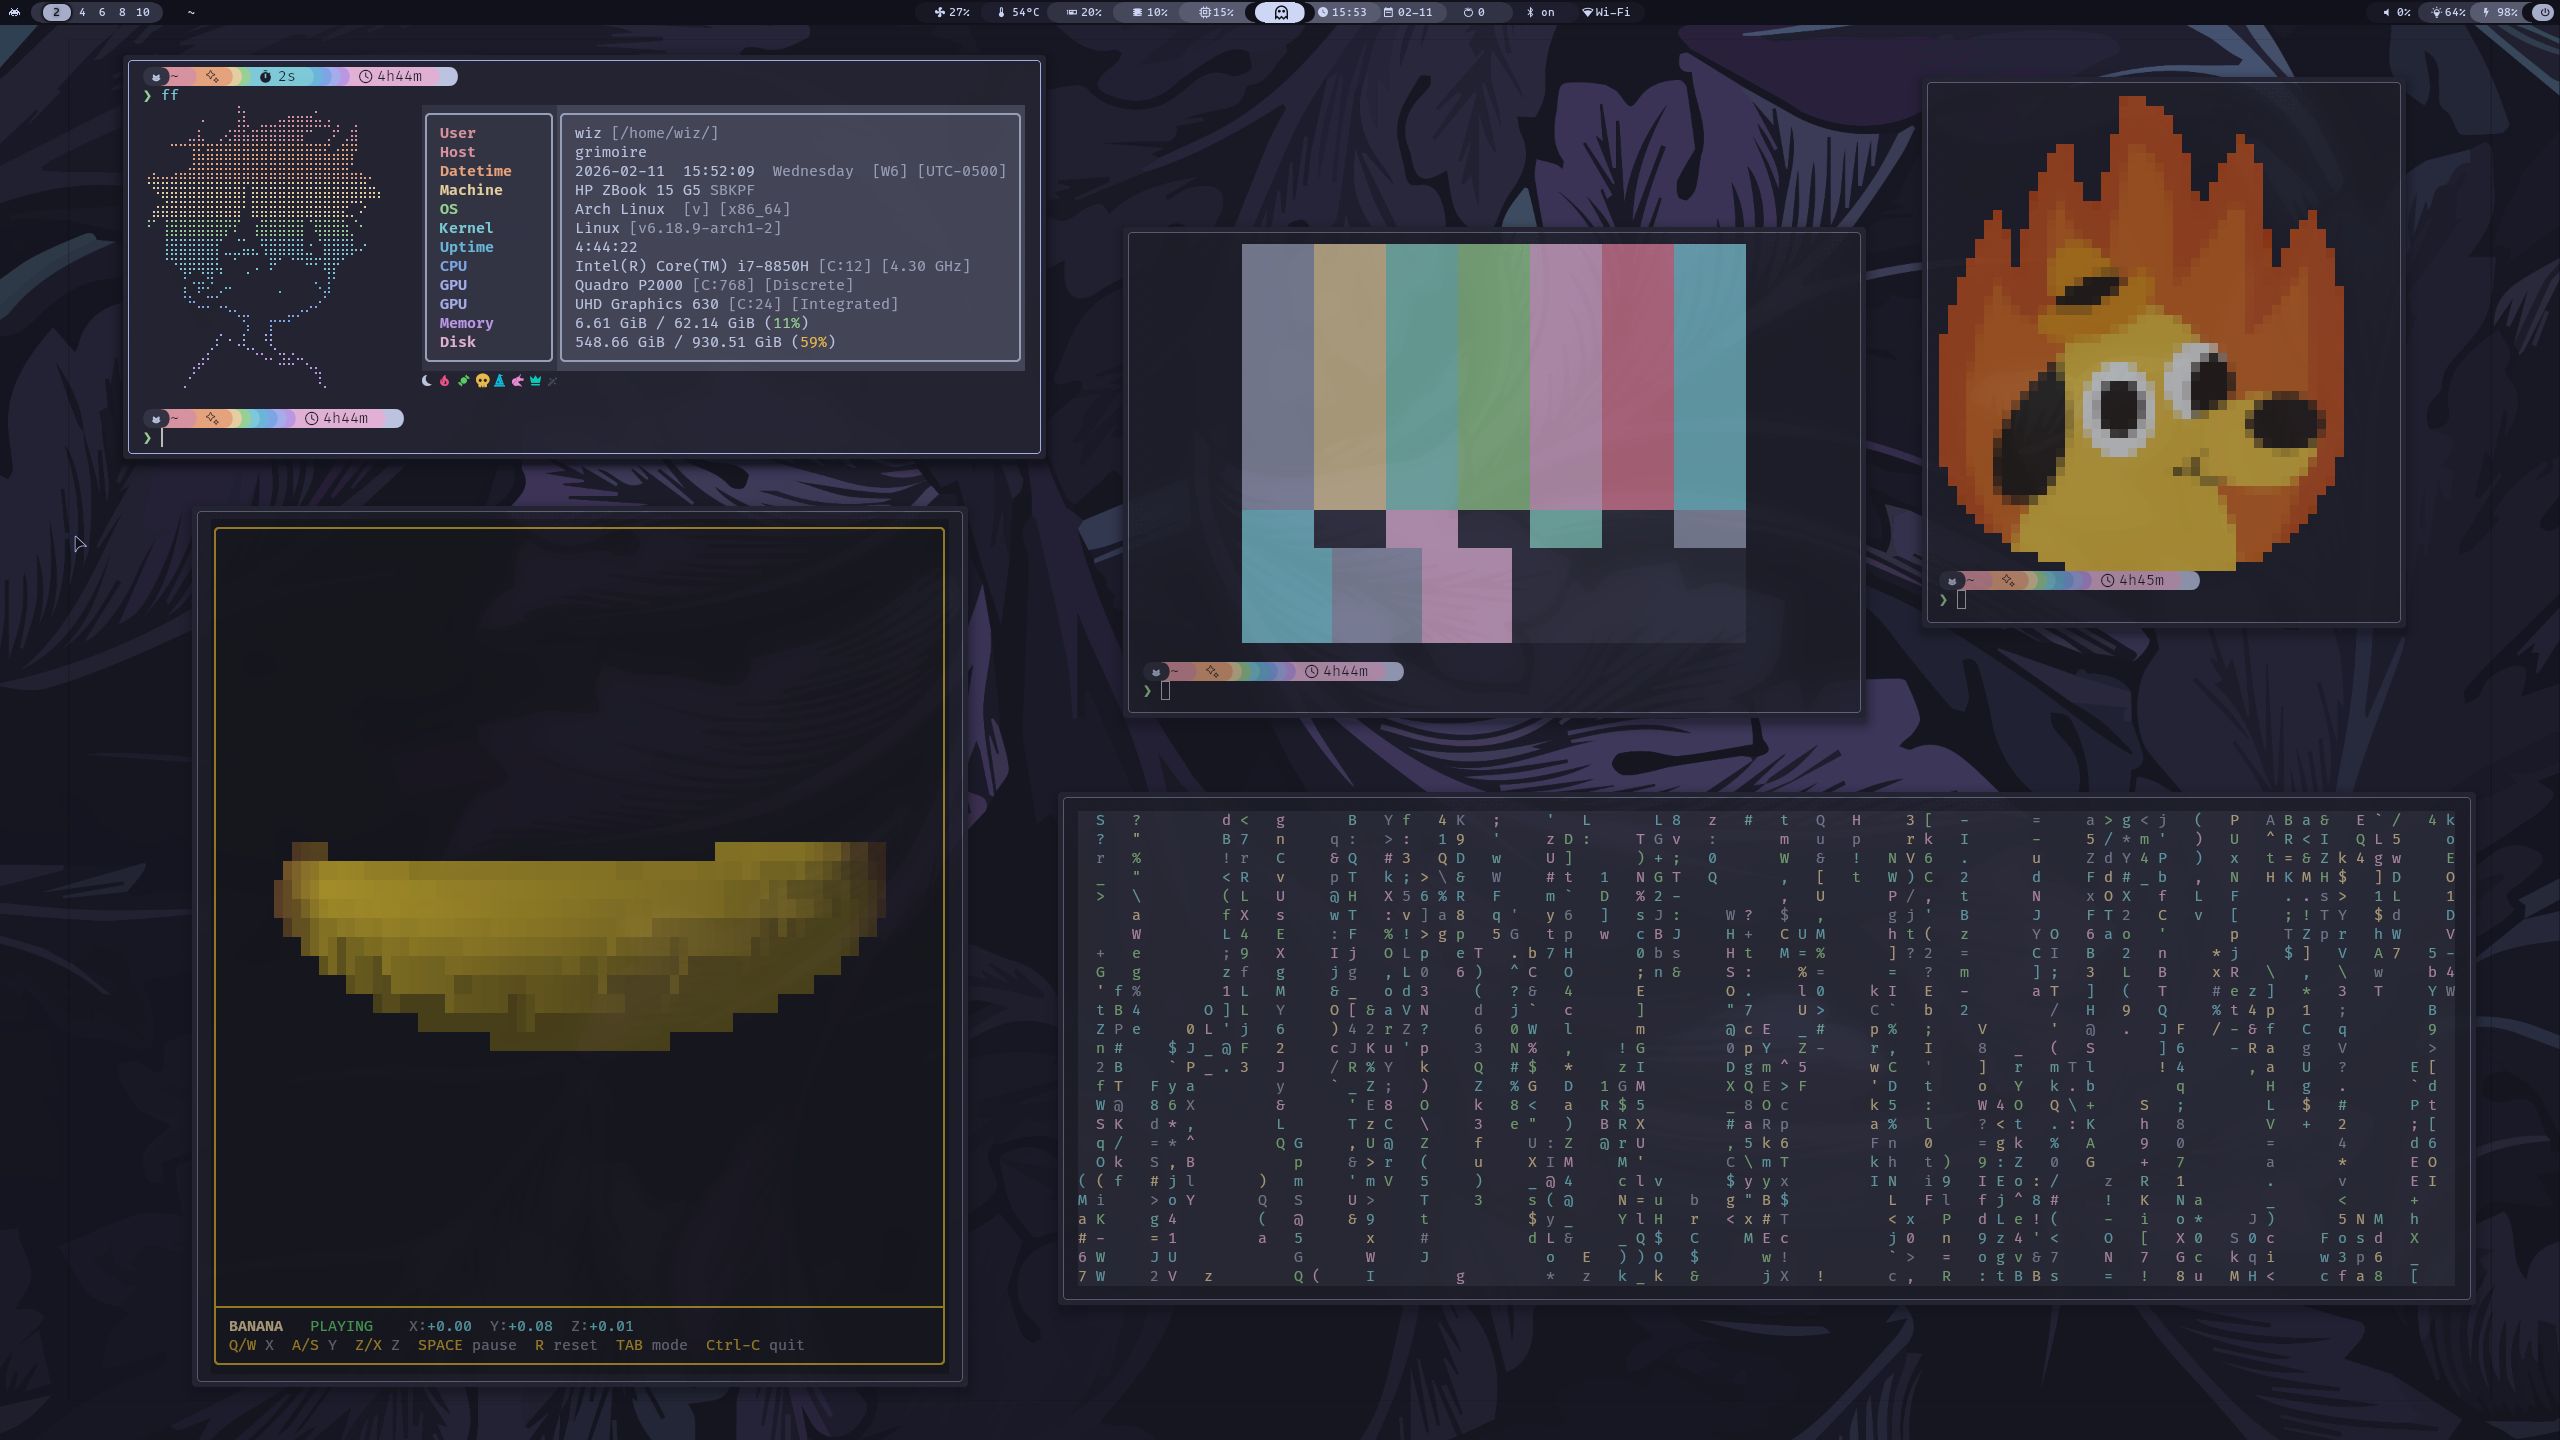Image resolution: width=2560 pixels, height=1440 pixels.
Task: Mute toggle showing 0% volume
Action: 2398,13
